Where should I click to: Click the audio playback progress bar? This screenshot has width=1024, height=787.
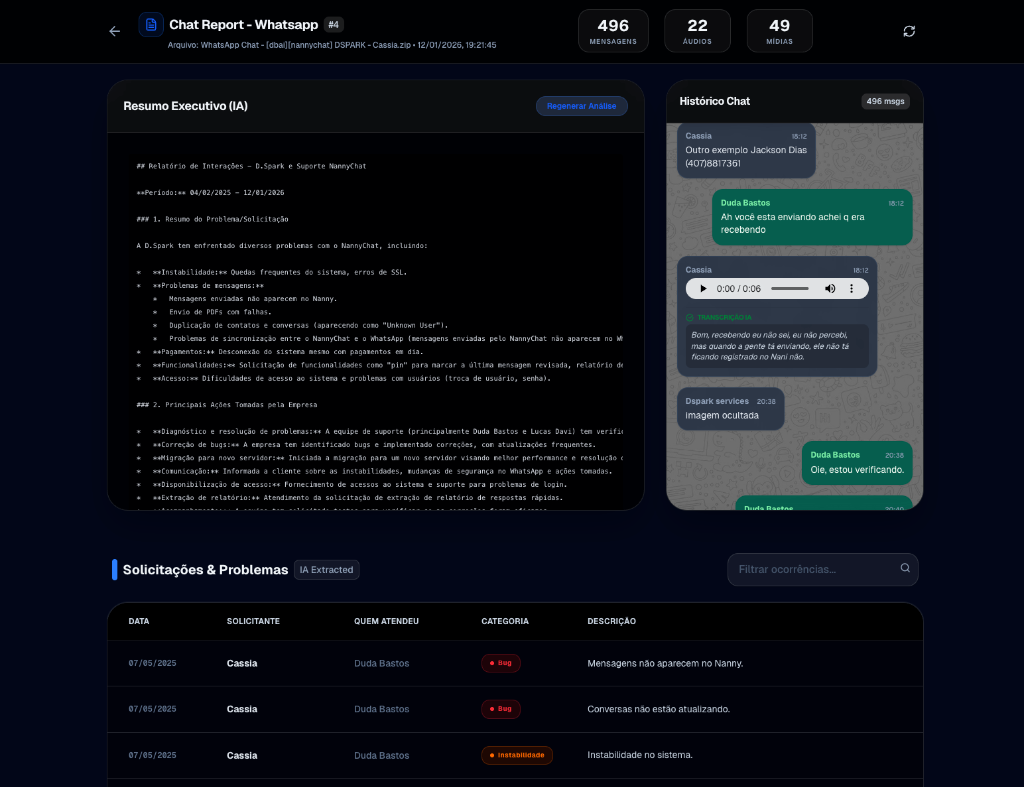coord(790,288)
